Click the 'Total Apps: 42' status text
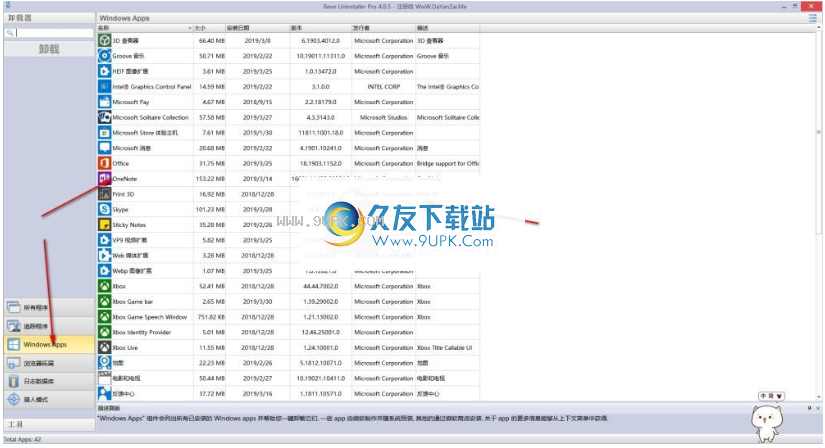This screenshot has height=448, width=825. pyautogui.click(x=22, y=439)
